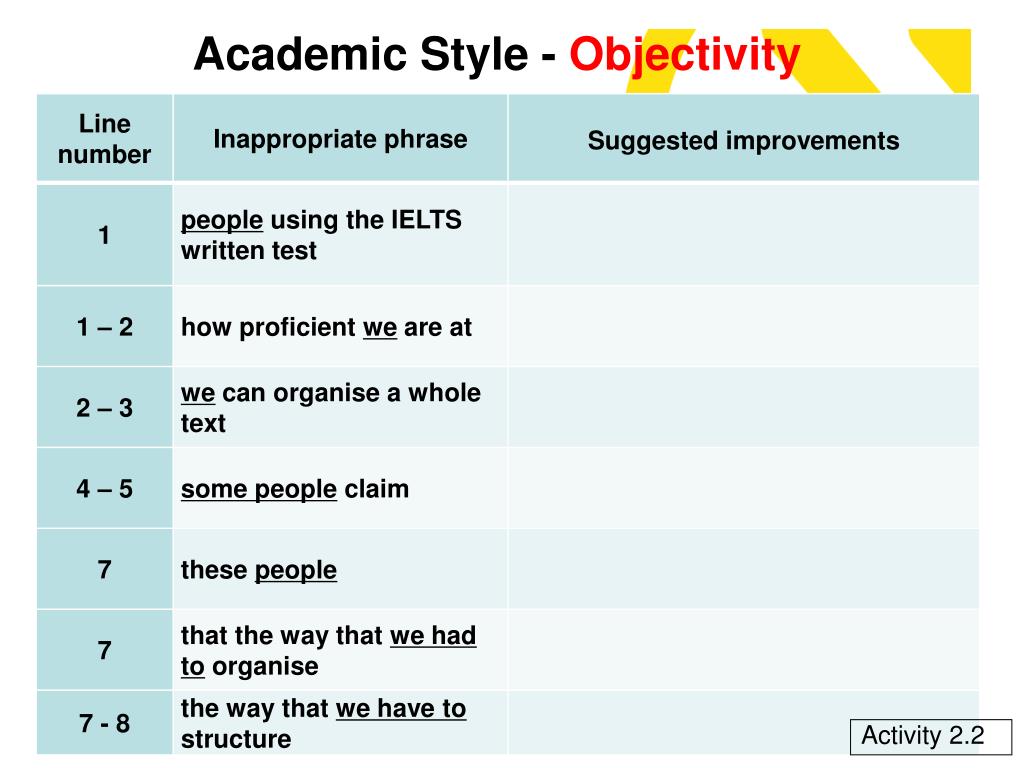Click empty improvement cell for line 1
Screen dimensions: 1024x768
point(743,235)
